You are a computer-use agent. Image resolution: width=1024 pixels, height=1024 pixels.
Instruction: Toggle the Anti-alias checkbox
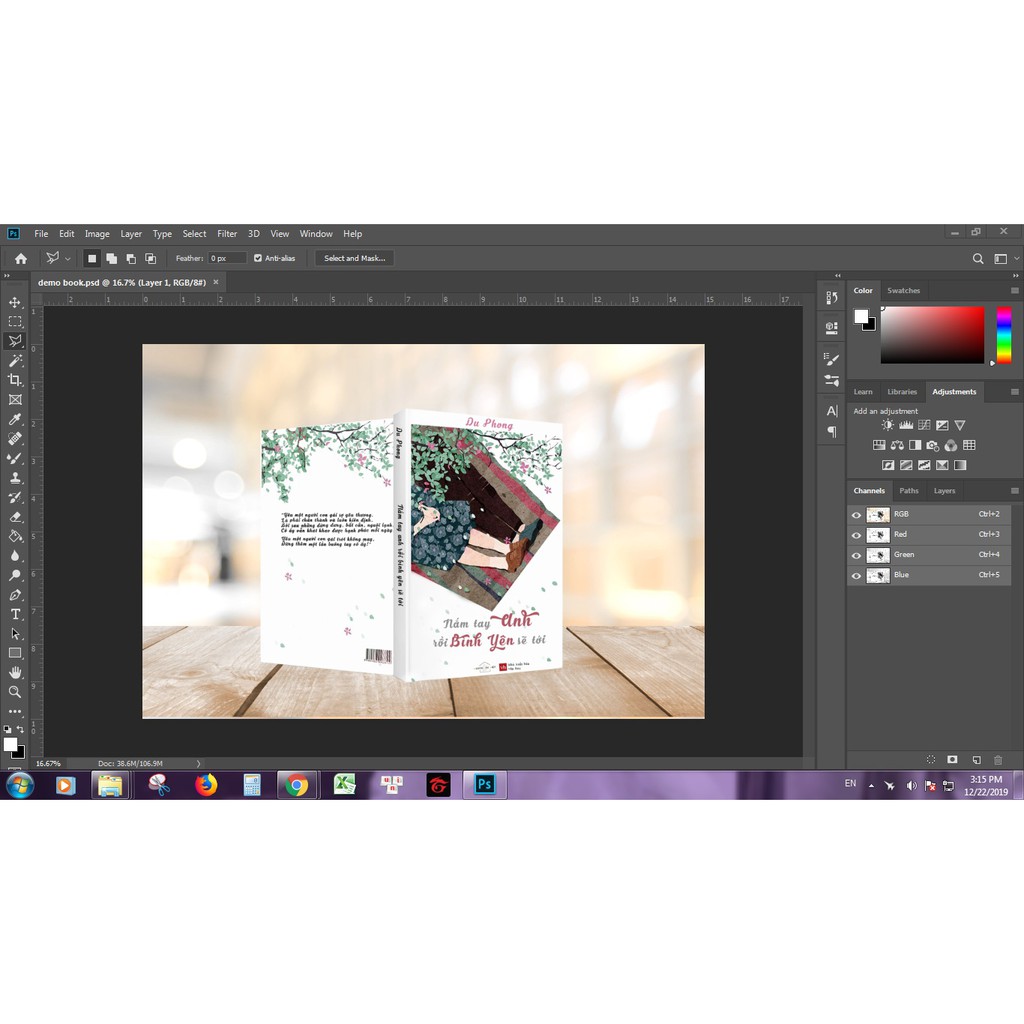tap(258, 258)
